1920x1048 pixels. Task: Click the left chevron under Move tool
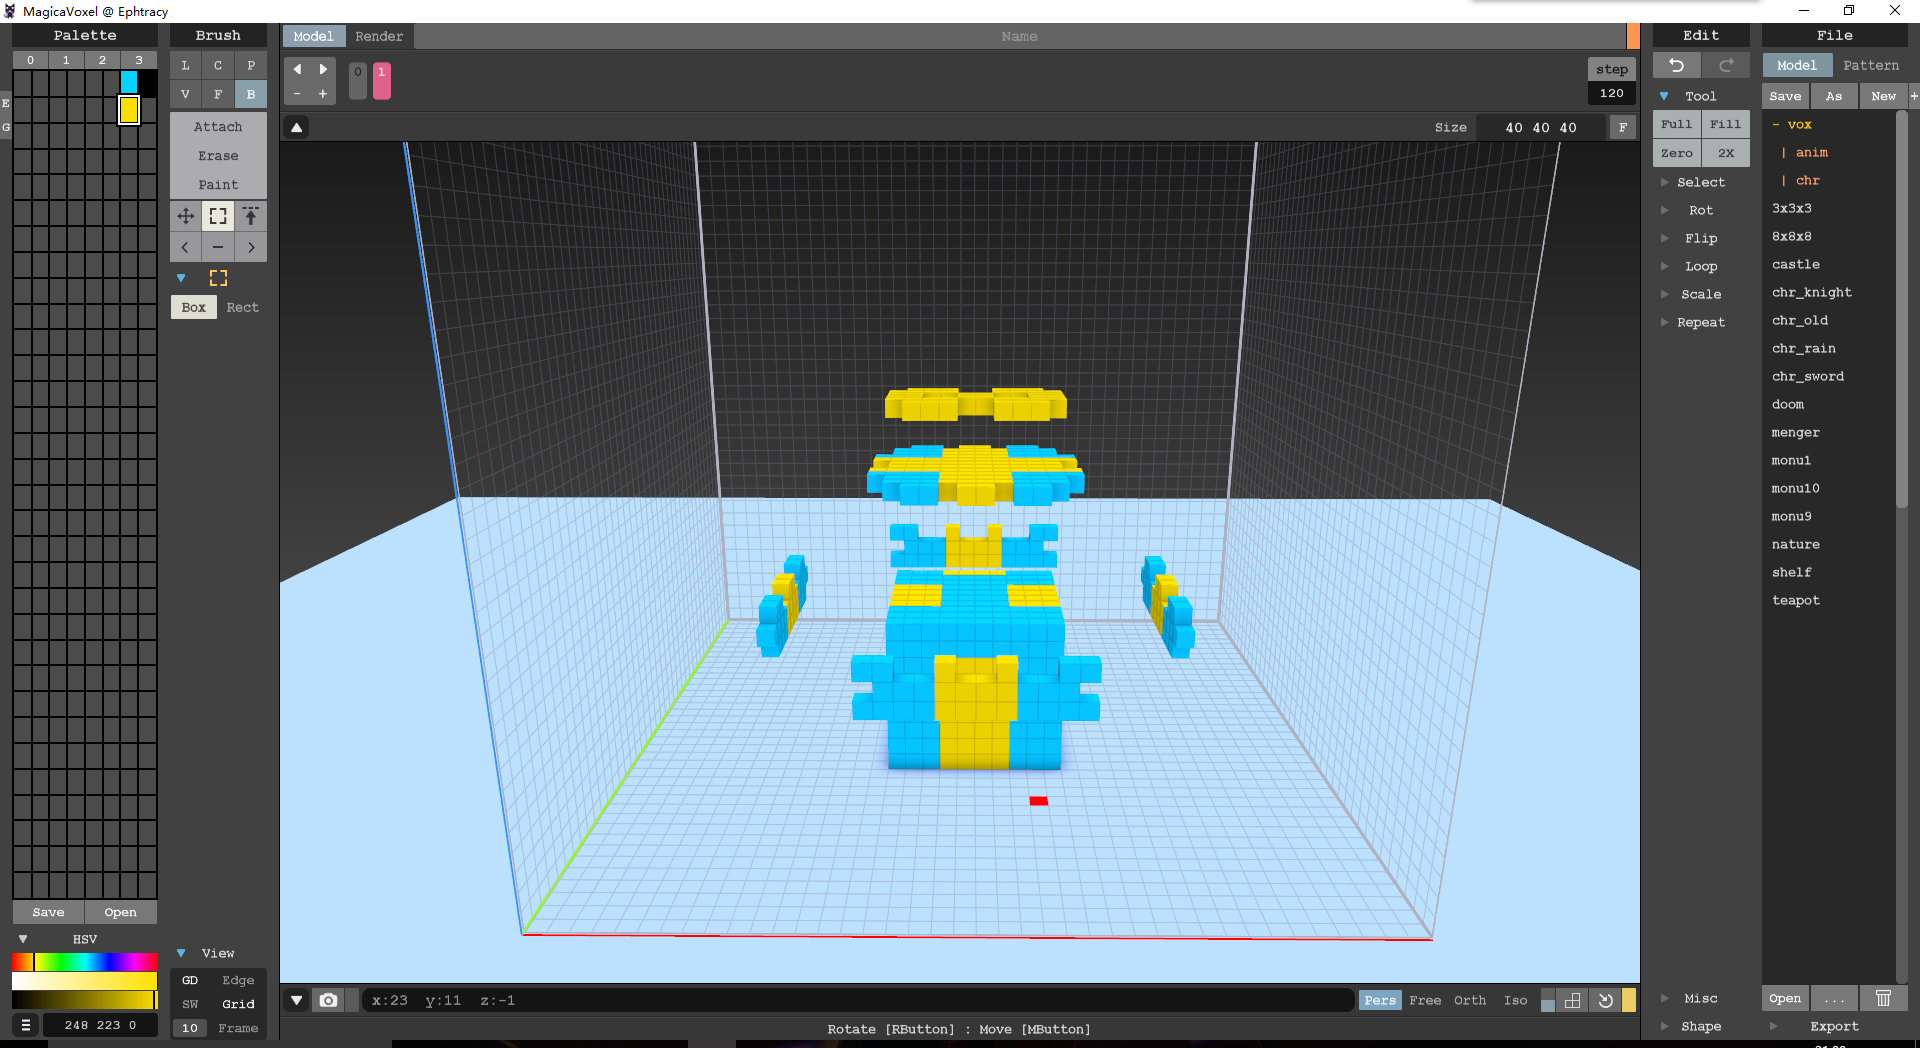[x=185, y=247]
